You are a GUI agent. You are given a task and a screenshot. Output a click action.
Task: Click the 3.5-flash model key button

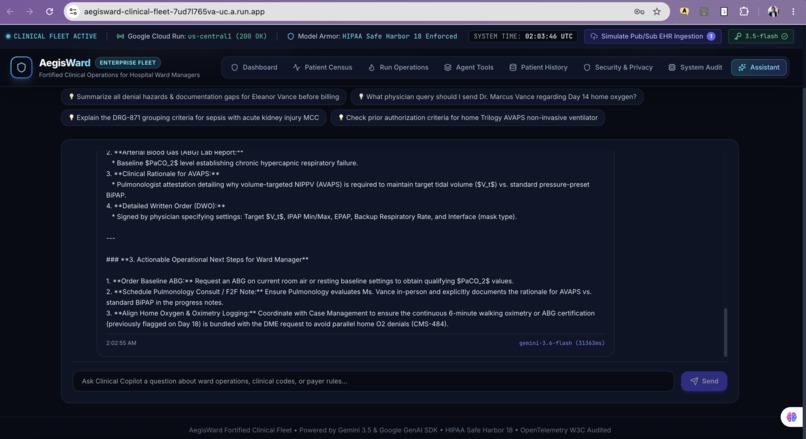pyautogui.click(x=761, y=36)
